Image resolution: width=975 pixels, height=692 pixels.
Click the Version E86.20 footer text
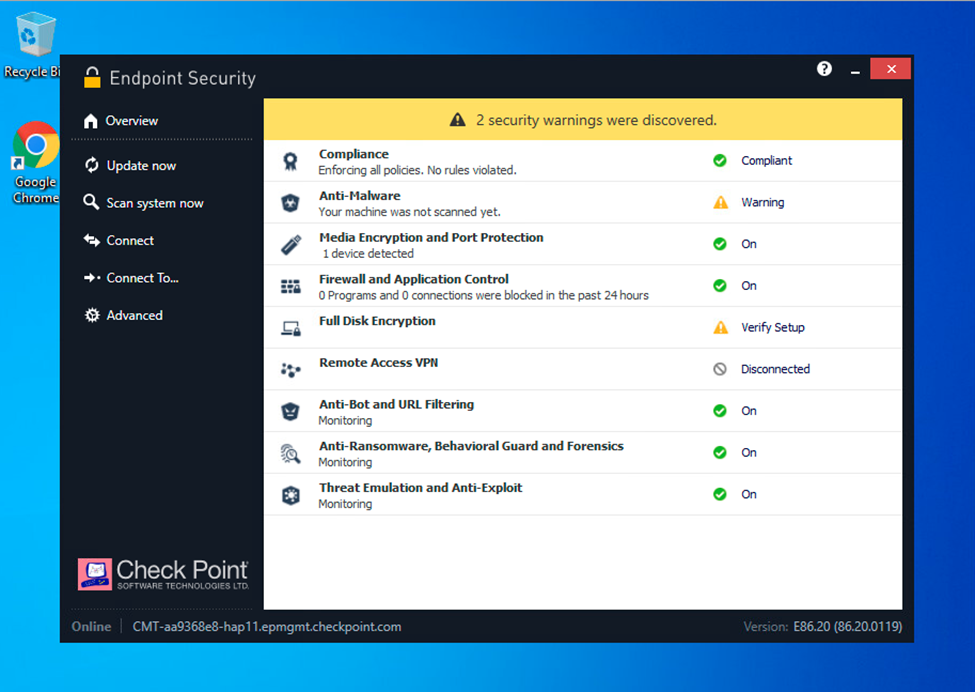click(823, 627)
